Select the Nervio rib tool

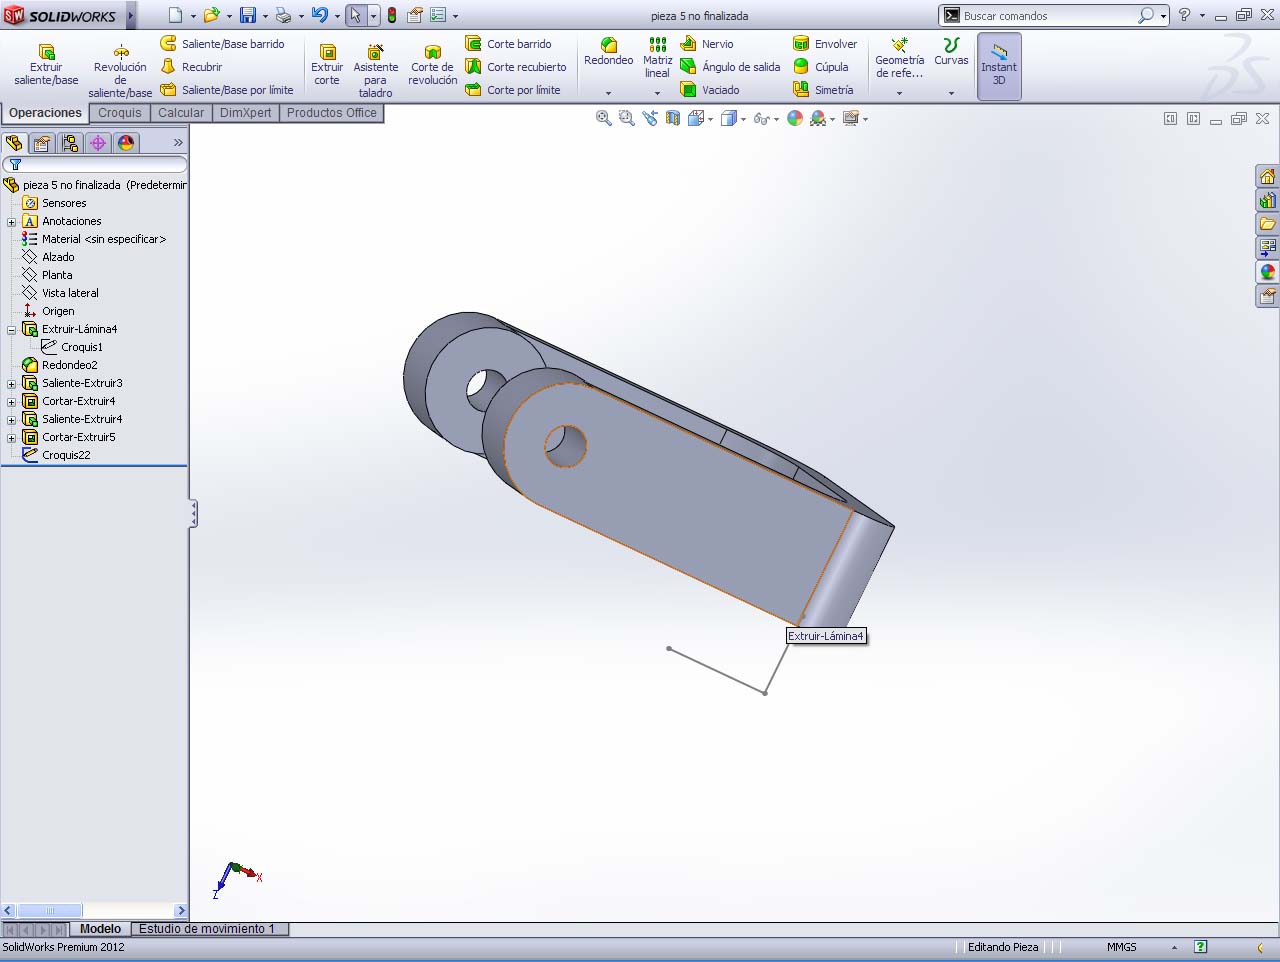pyautogui.click(x=707, y=44)
